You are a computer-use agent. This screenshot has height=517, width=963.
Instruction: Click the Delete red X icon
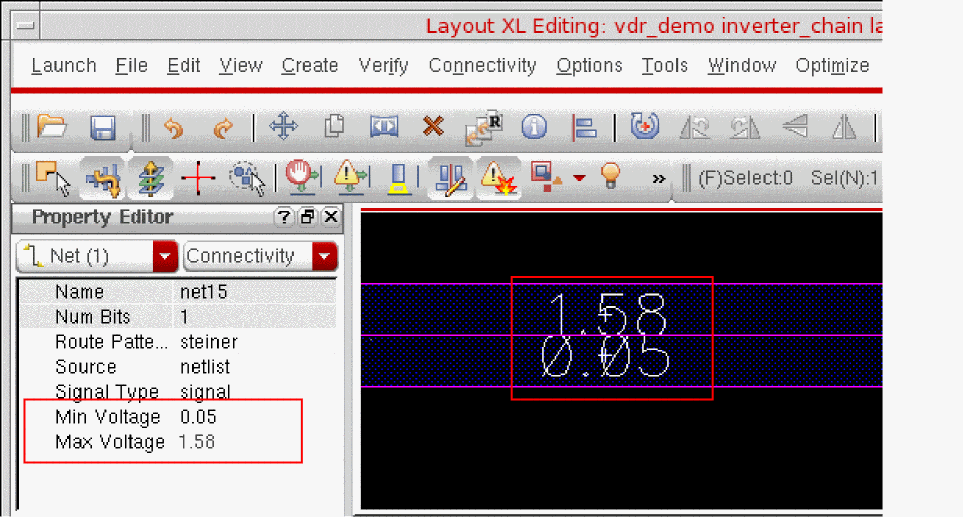pos(433,127)
